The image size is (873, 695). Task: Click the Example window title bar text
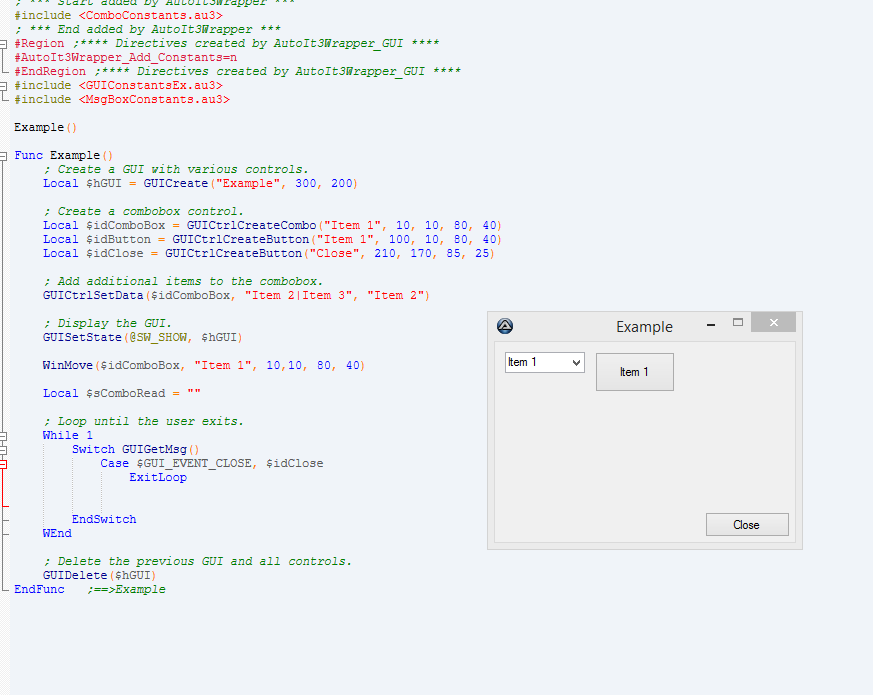coord(644,327)
